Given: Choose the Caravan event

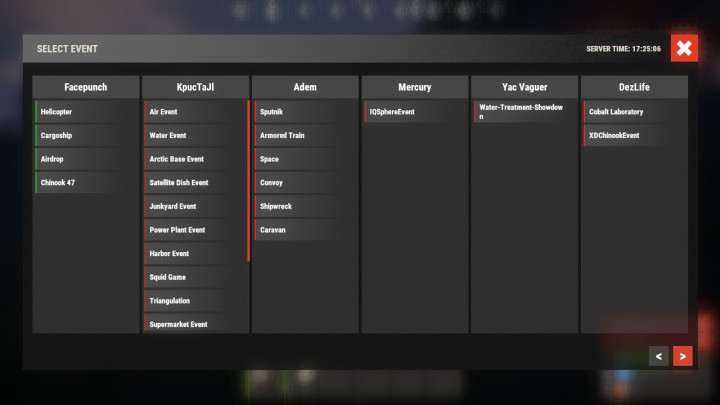Looking at the screenshot, I should coord(305,230).
